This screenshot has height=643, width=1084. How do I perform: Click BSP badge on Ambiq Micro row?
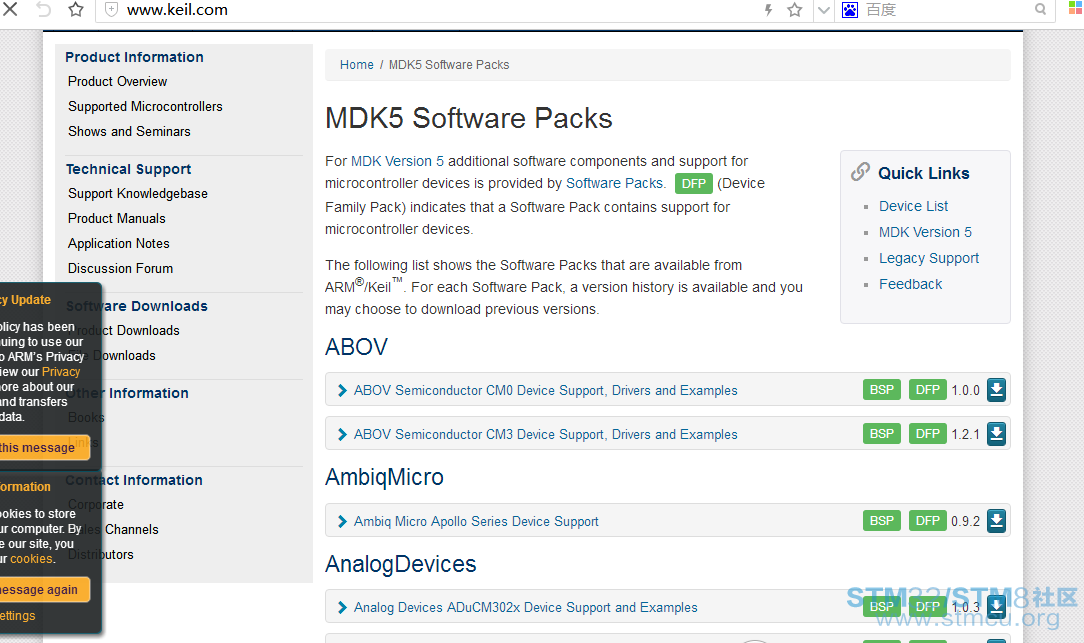pos(881,521)
